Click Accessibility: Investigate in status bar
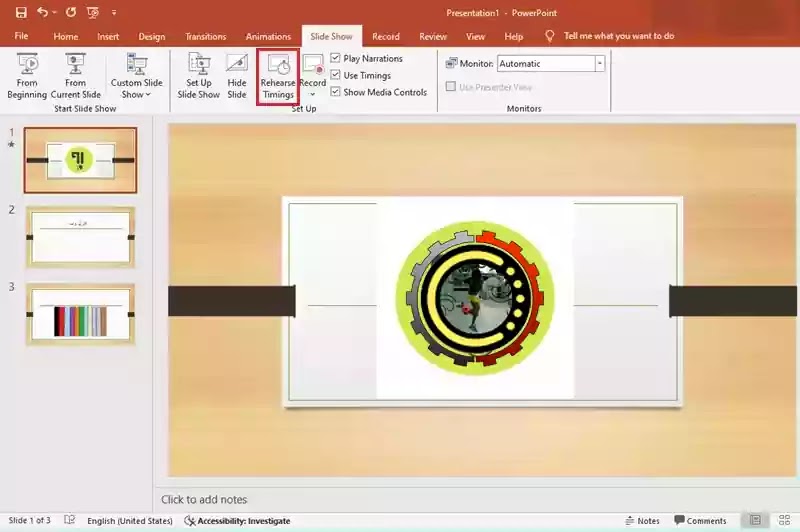The width and height of the screenshot is (800, 532). 237,521
